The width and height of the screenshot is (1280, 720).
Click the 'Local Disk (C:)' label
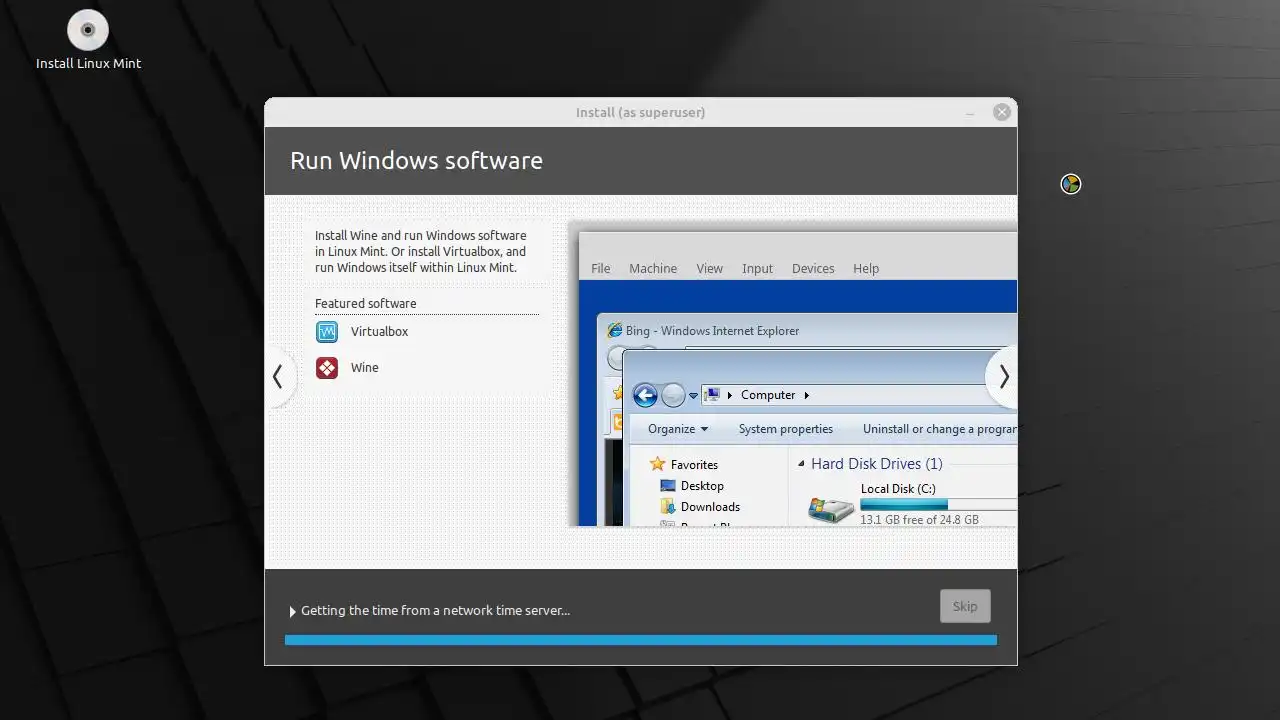coord(898,489)
